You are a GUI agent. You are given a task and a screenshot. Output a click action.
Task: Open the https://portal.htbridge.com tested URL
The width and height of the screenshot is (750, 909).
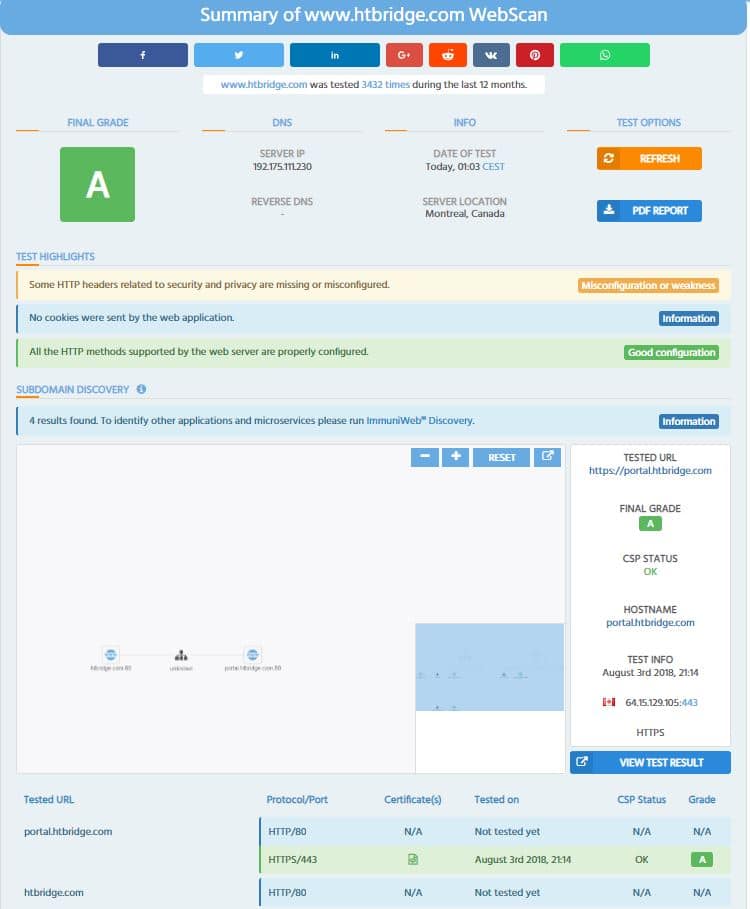[650, 471]
